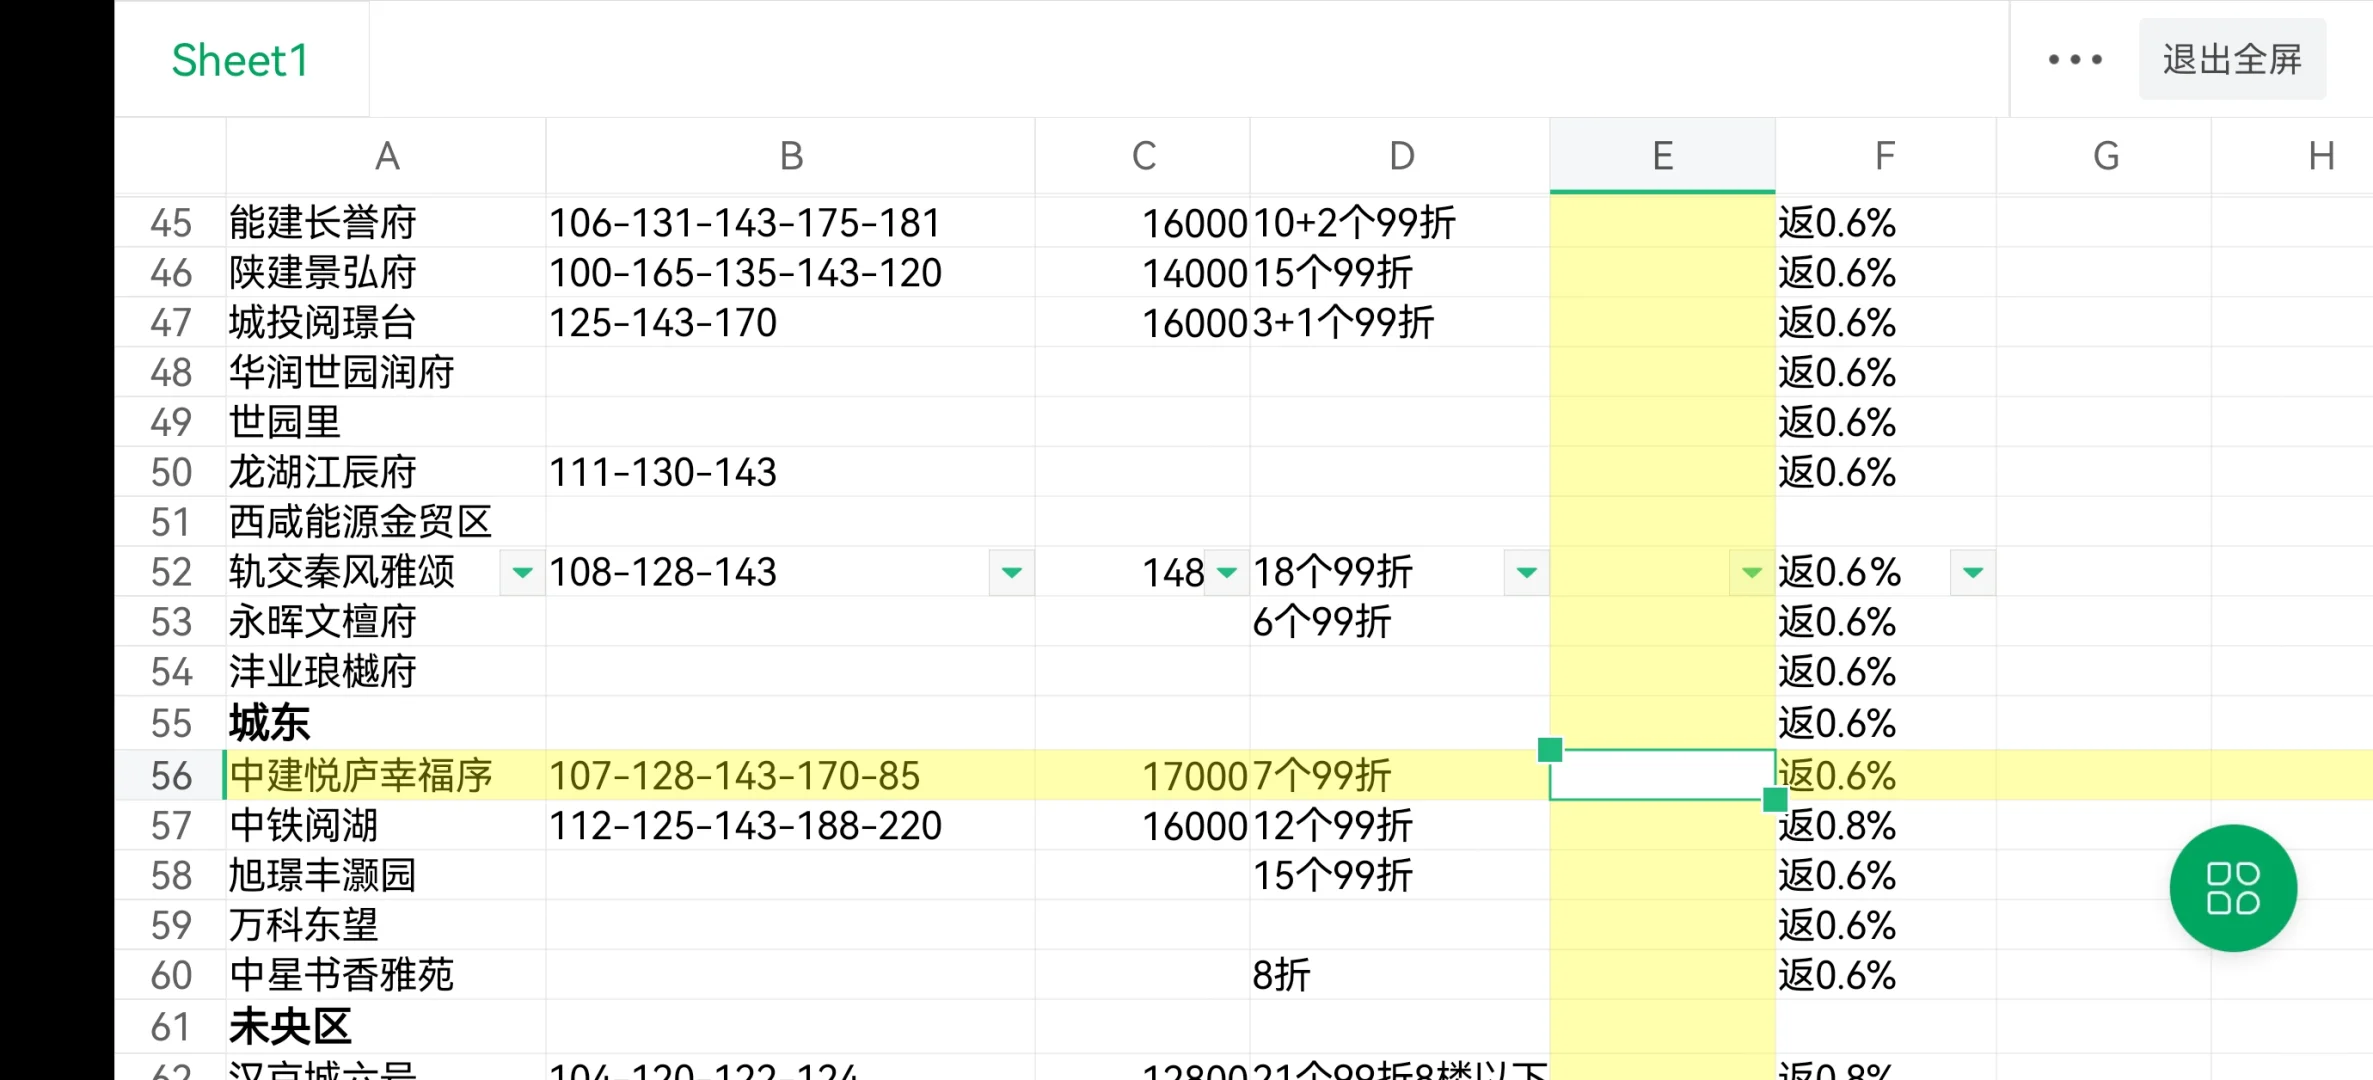This screenshot has width=2373, height=1080.
Task: Click cell 8折 in row 60
Action: pos(1400,975)
